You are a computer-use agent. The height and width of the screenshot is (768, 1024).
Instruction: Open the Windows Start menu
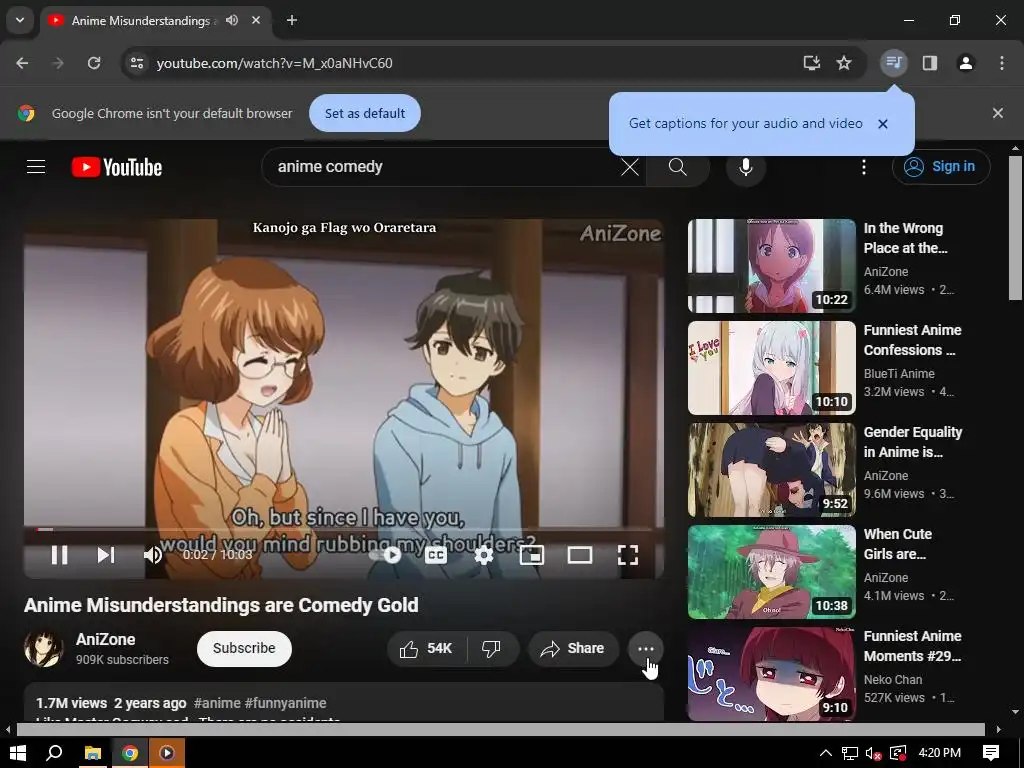point(18,753)
